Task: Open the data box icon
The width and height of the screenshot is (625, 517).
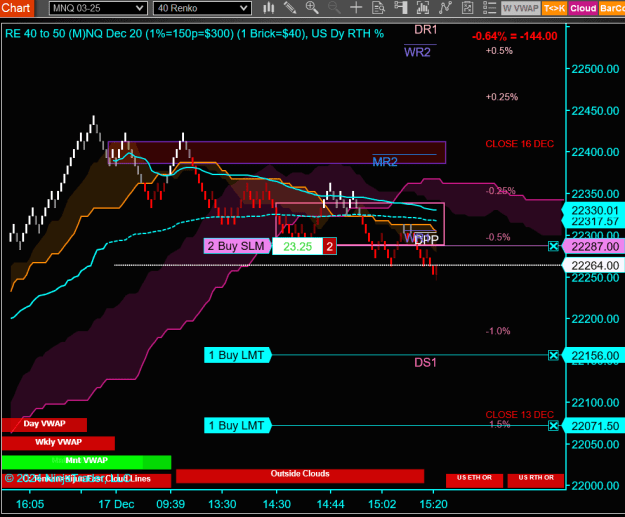Action: [378, 8]
